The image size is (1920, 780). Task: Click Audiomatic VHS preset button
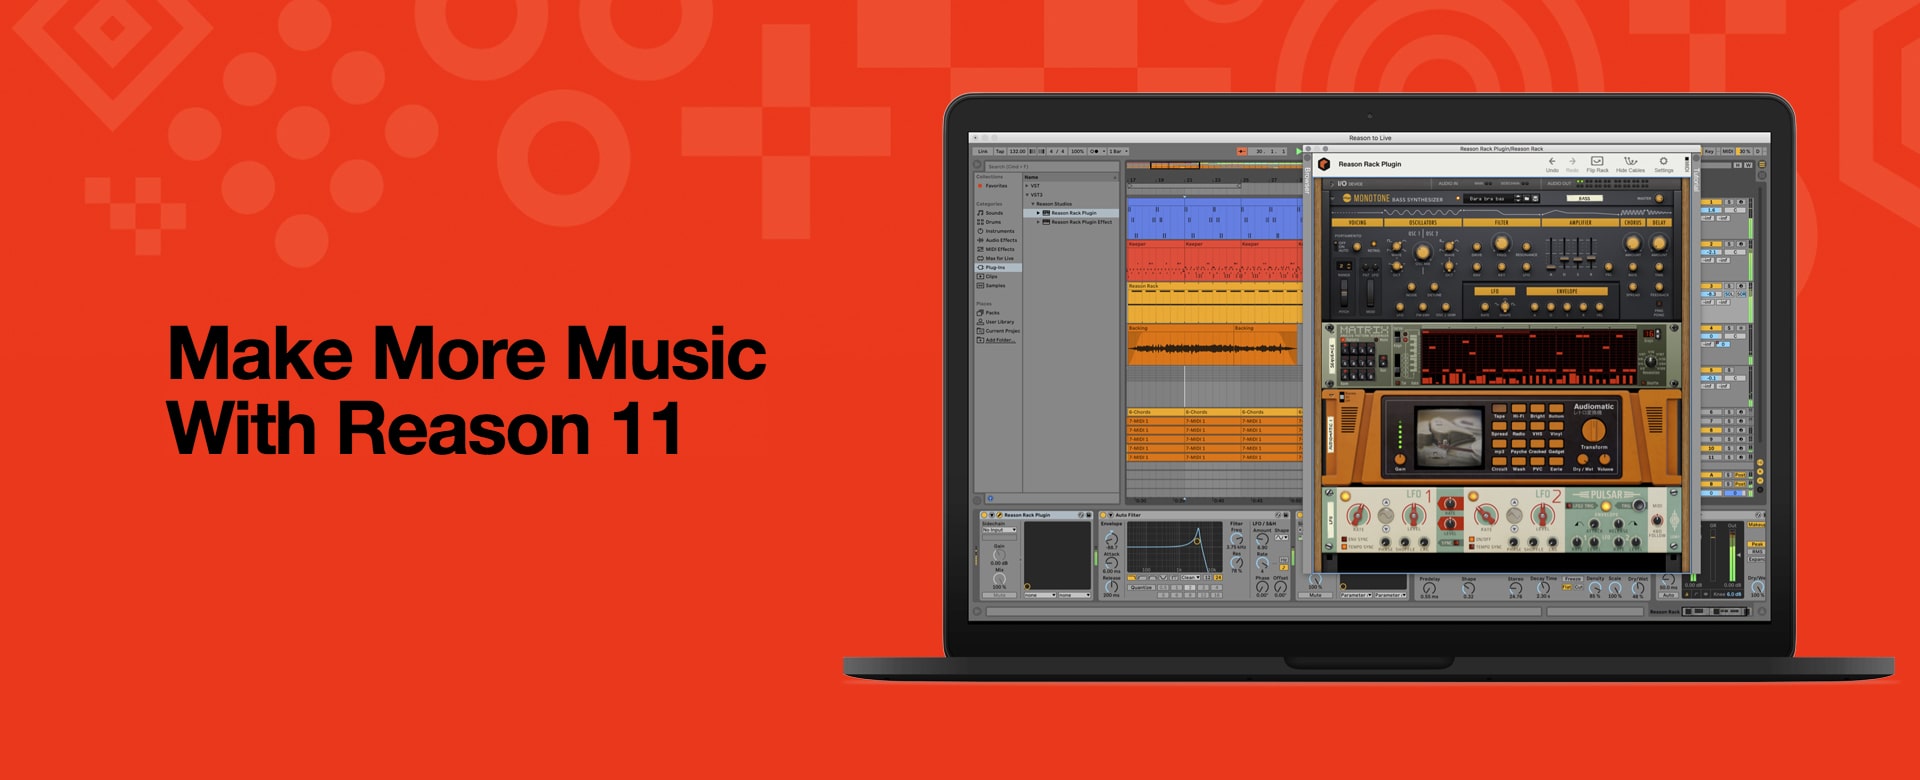1537,426
